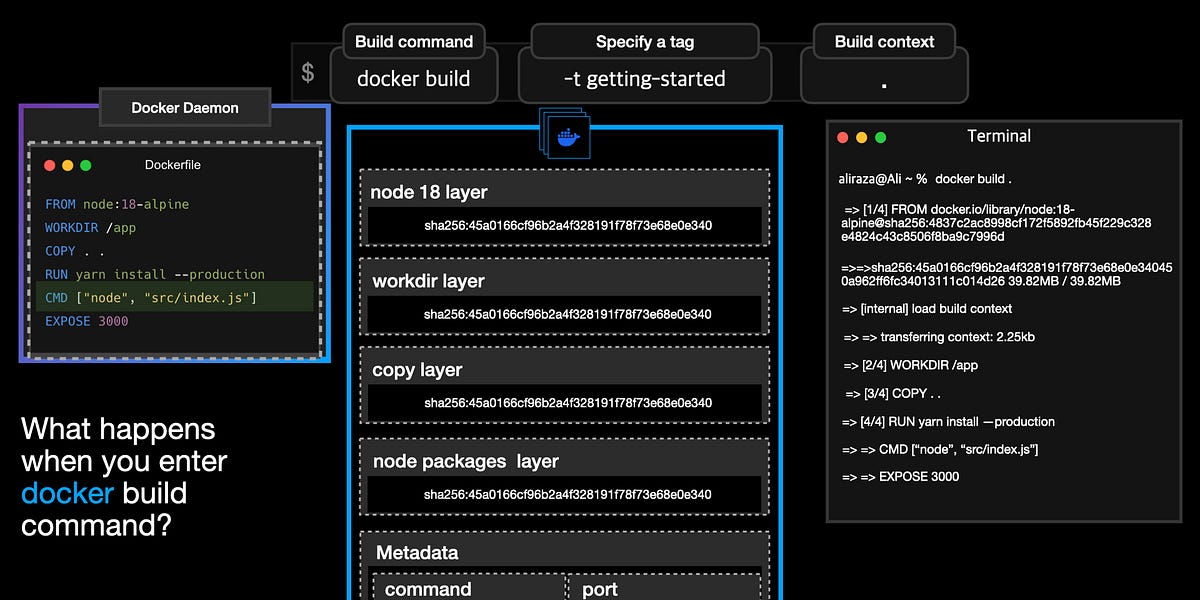The height and width of the screenshot is (600, 1200).
Task: Click the Docker whale icon above the layers panel
Action: pyautogui.click(x=567, y=138)
